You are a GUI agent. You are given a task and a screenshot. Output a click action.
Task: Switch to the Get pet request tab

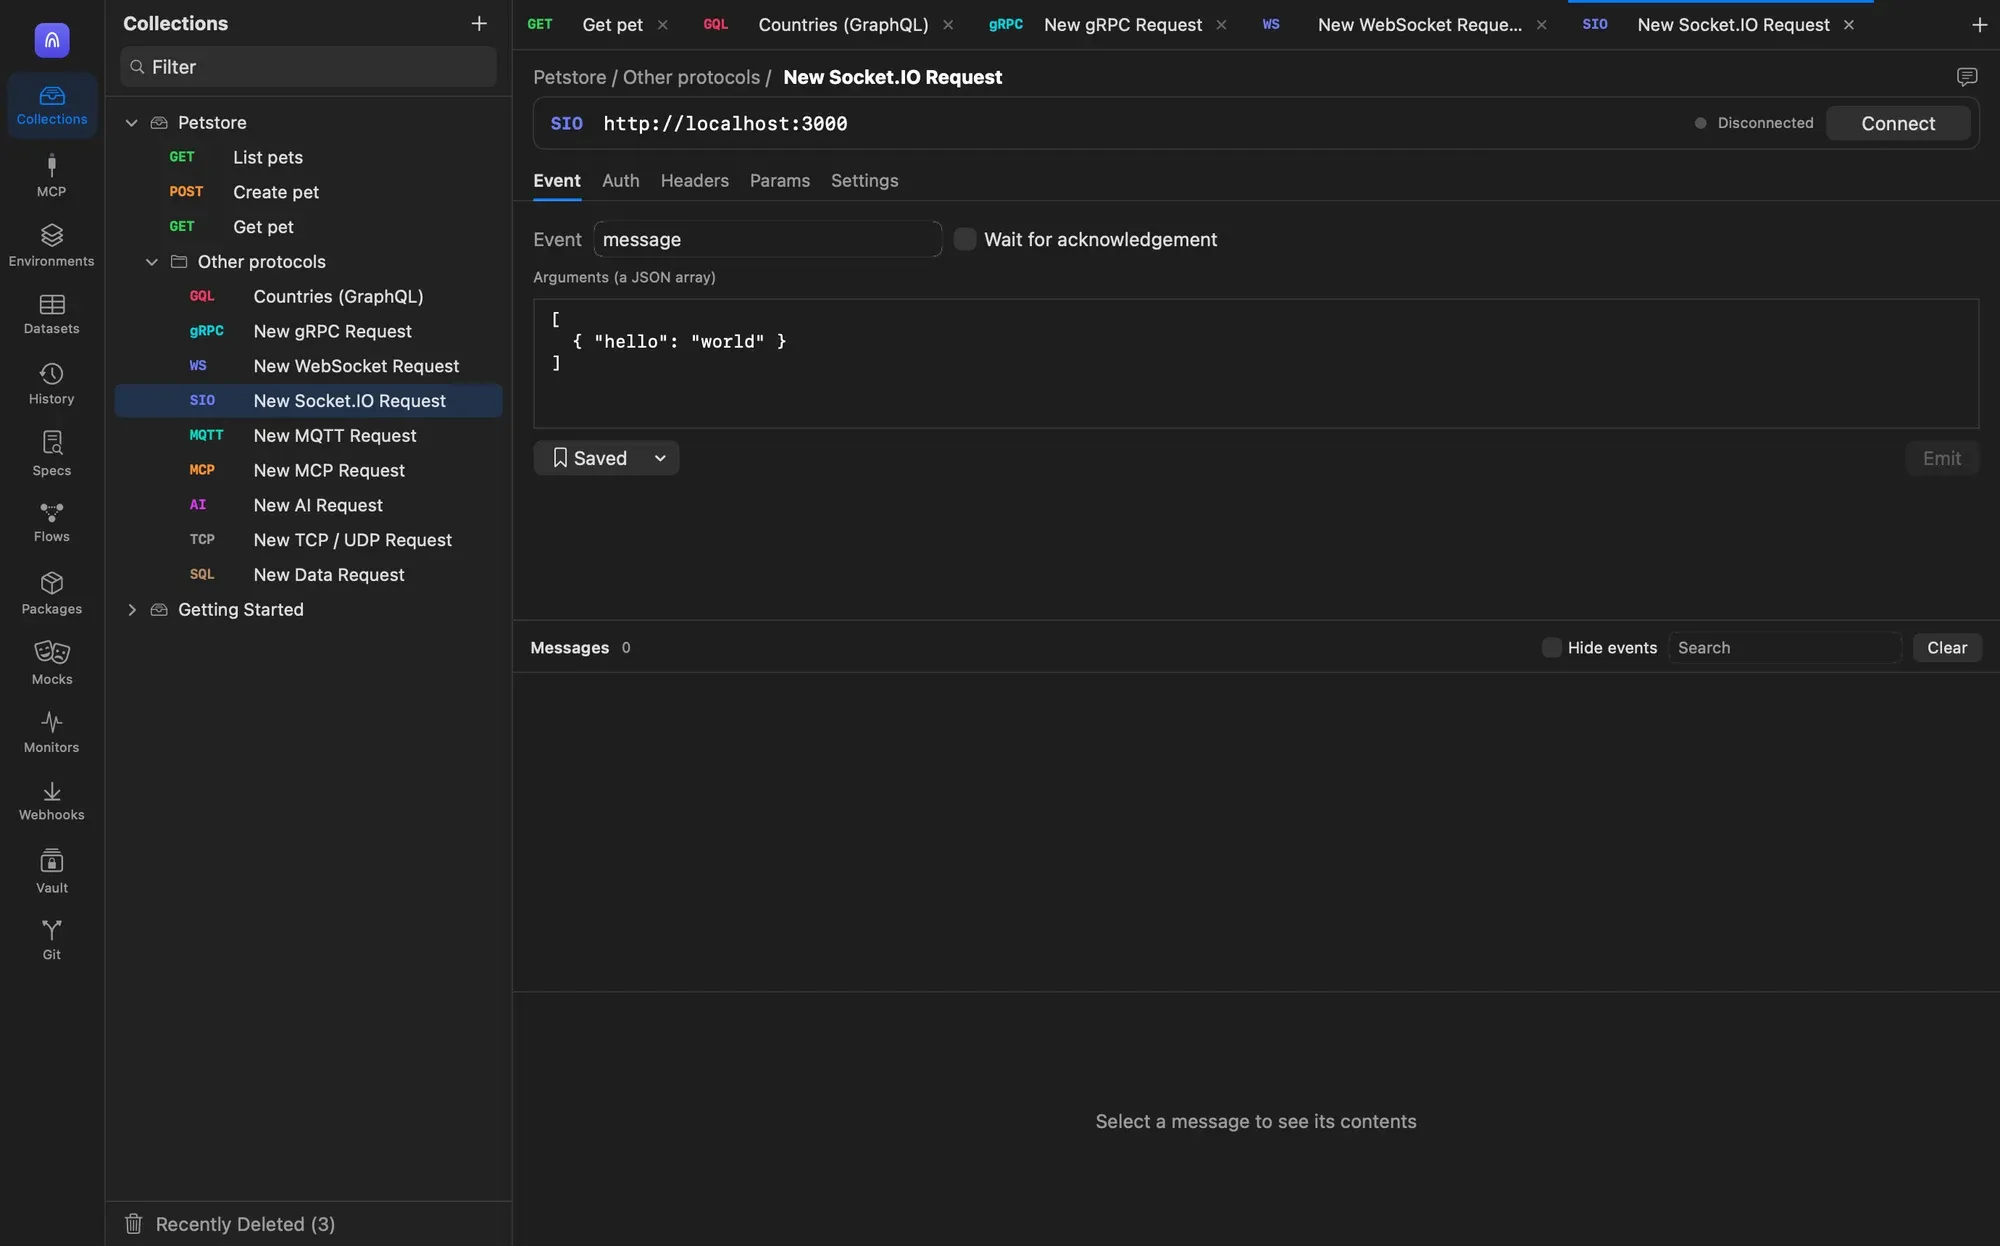(x=612, y=25)
